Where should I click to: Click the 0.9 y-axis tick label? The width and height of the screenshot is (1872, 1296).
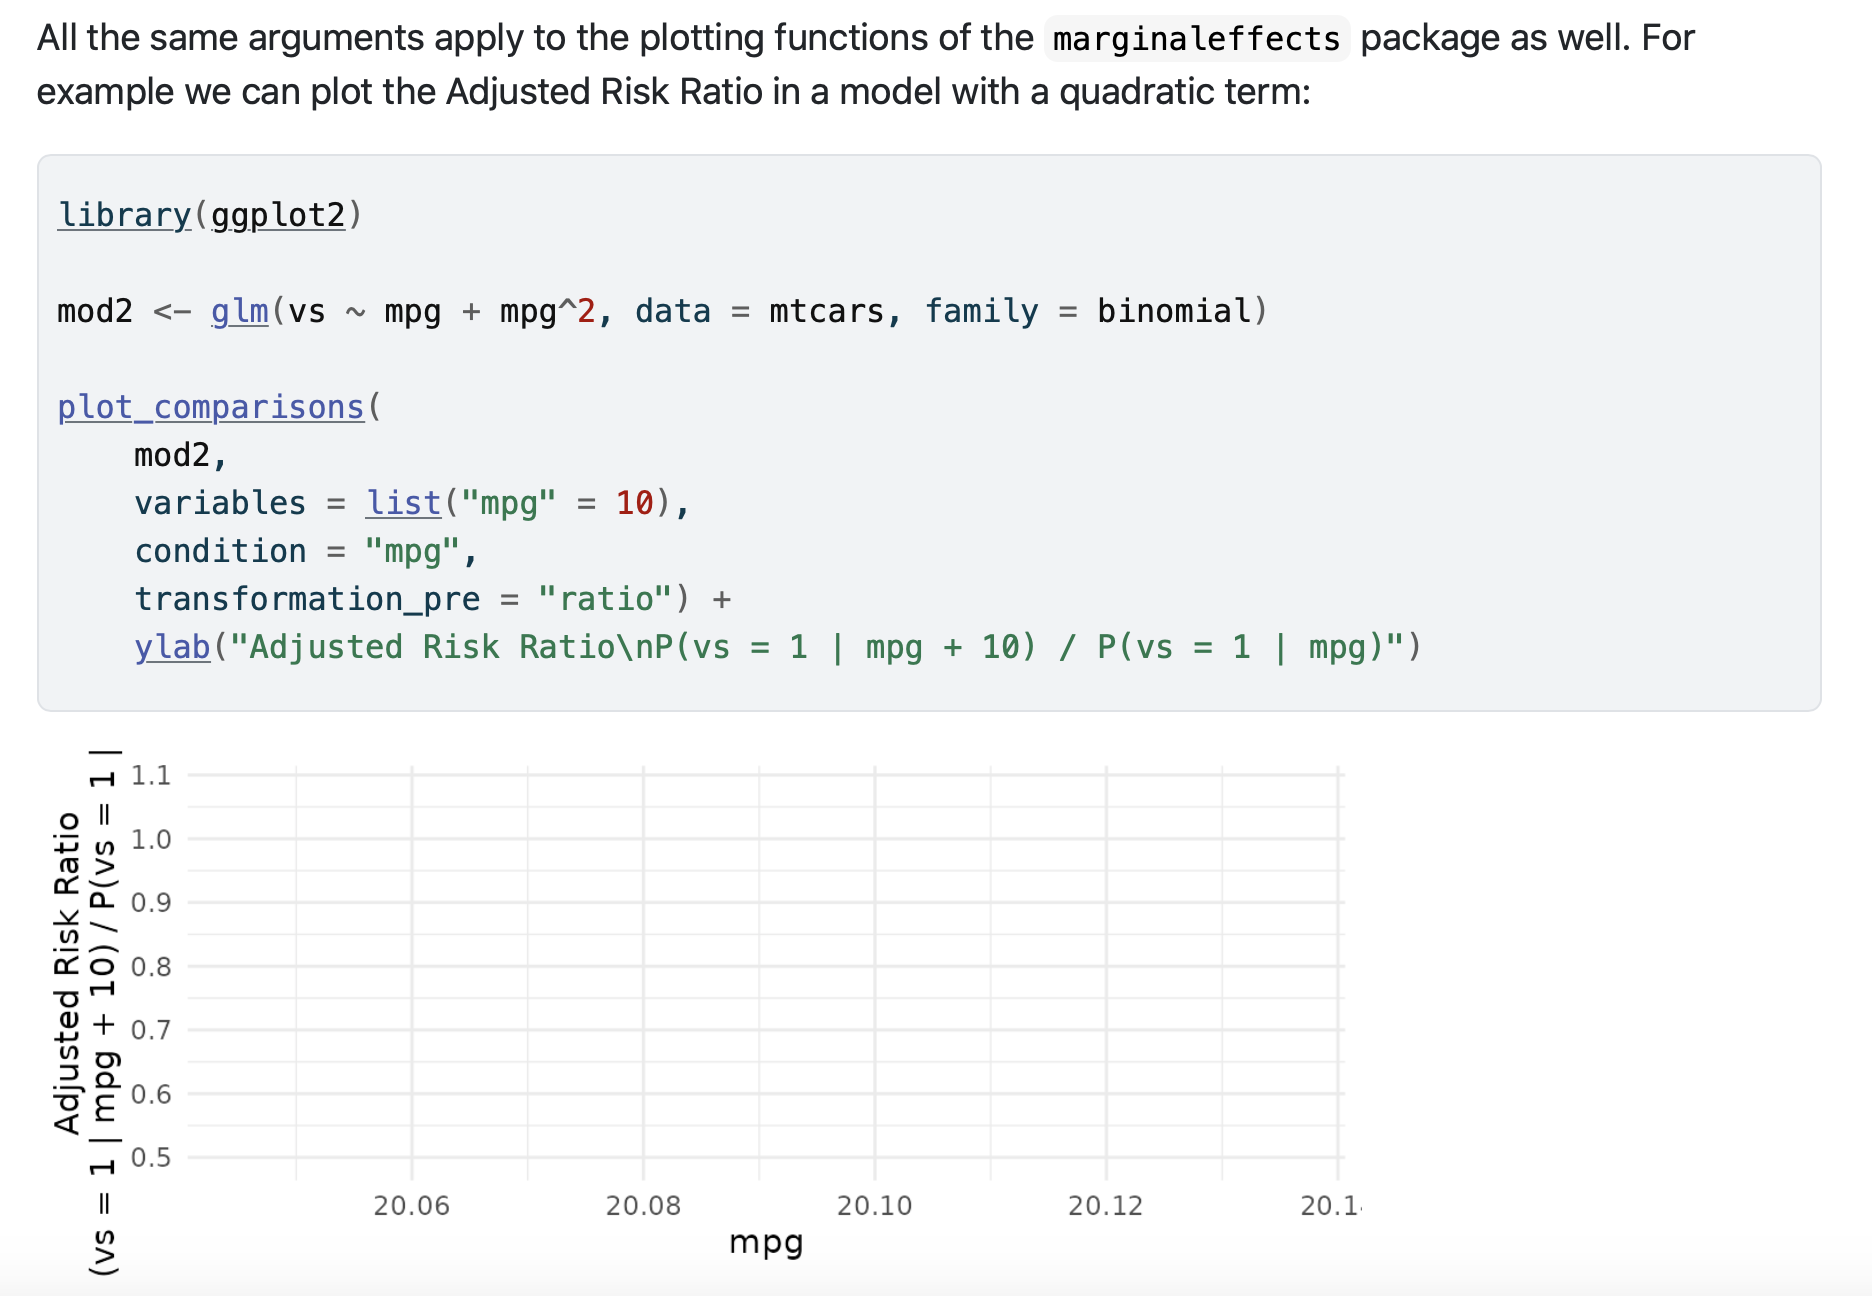click(x=151, y=903)
